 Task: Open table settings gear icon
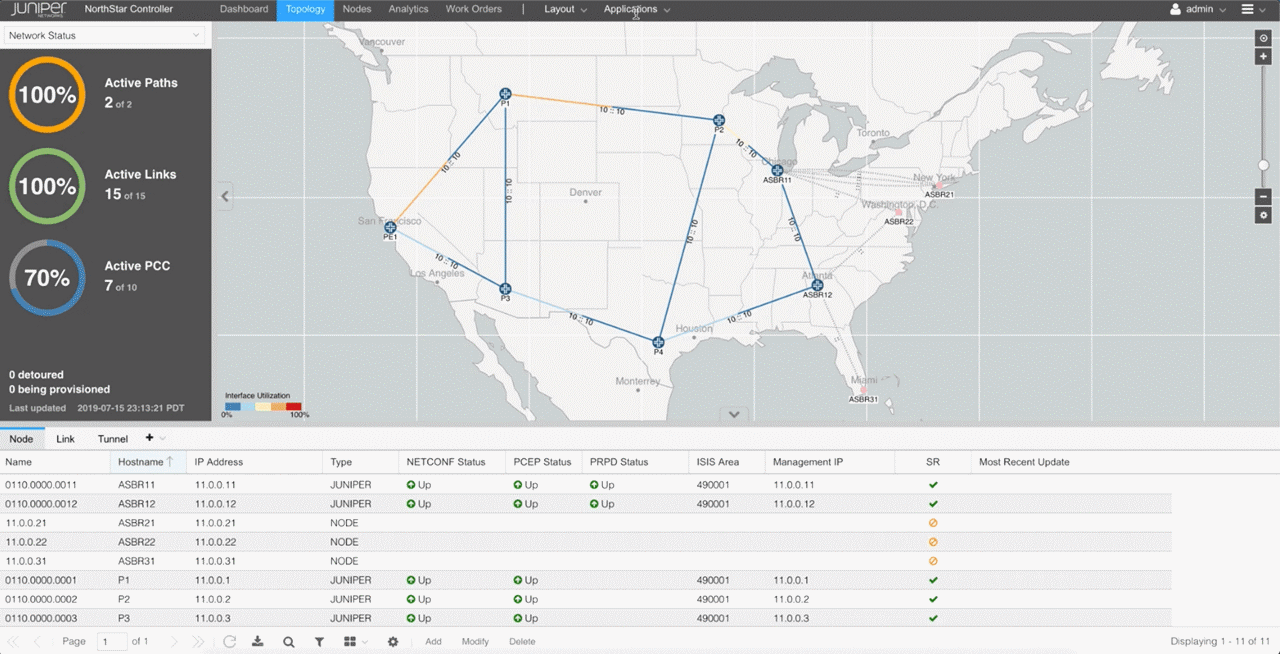pos(393,641)
